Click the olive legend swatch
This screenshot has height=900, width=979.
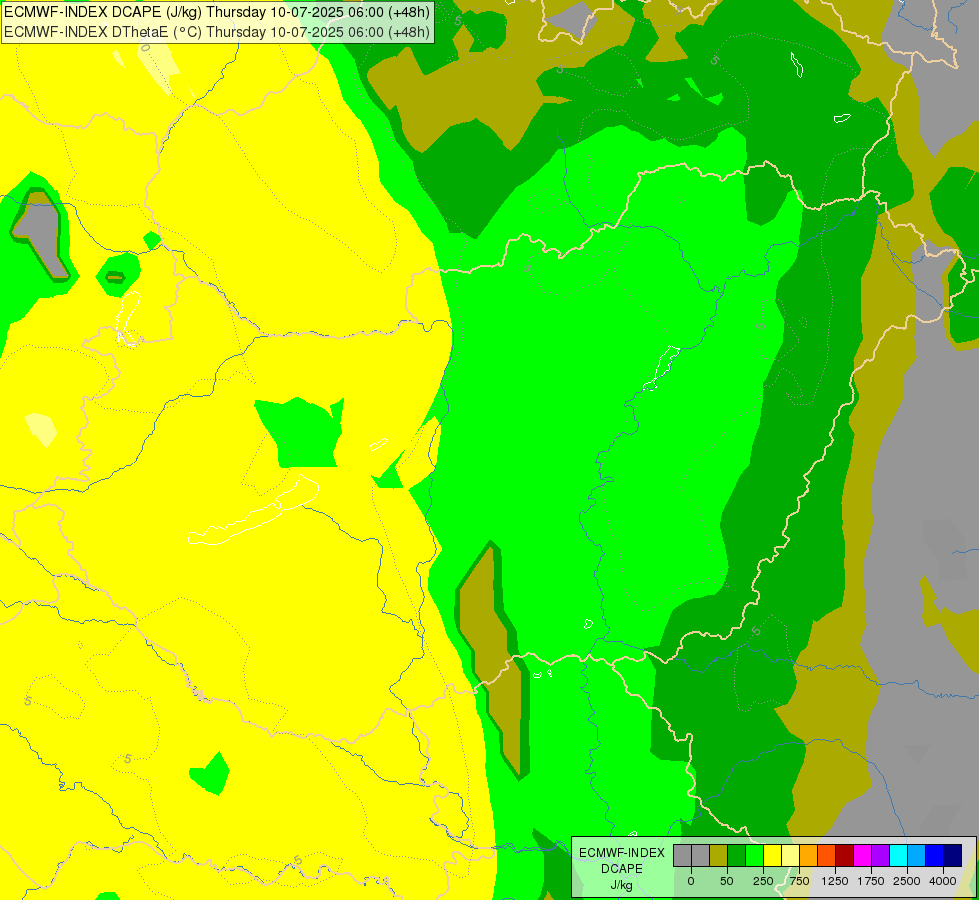(x=718, y=856)
